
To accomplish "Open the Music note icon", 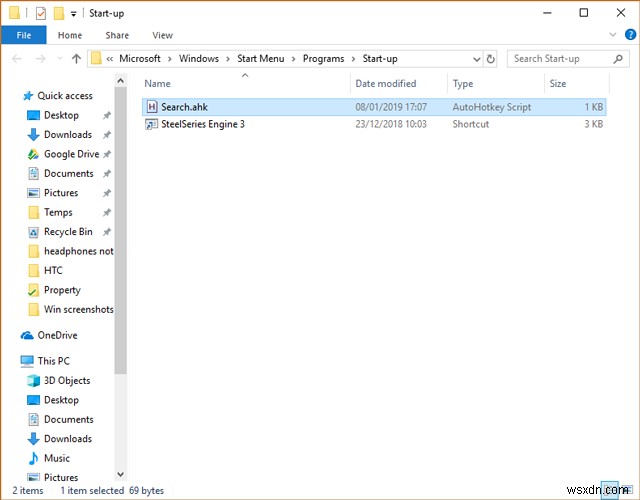I will 33,458.
